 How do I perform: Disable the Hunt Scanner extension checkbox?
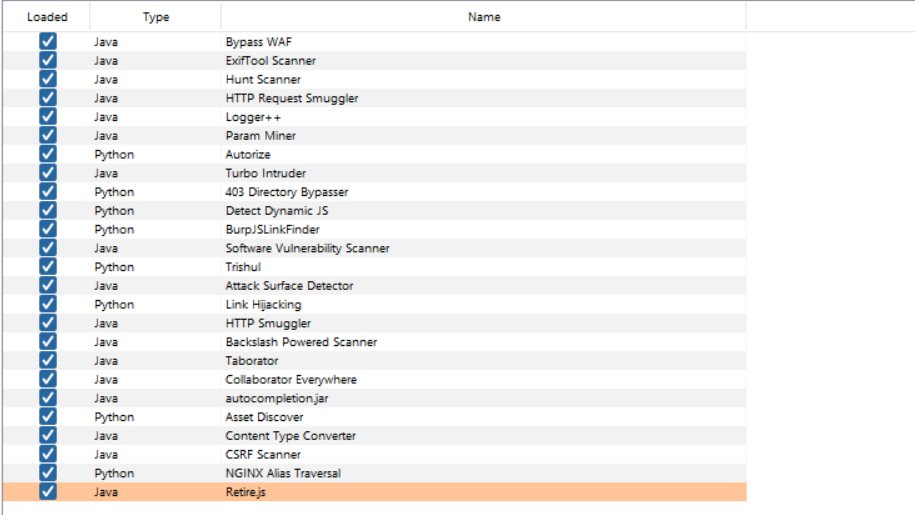point(48,79)
